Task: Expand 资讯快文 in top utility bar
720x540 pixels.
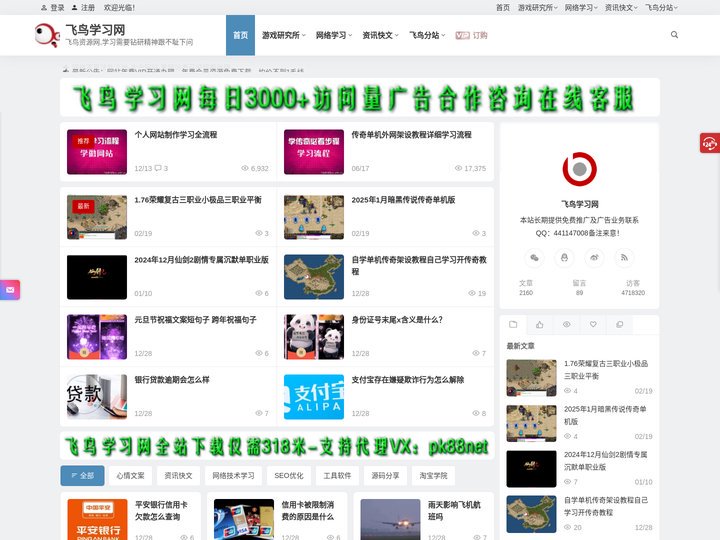Action: tap(621, 7)
